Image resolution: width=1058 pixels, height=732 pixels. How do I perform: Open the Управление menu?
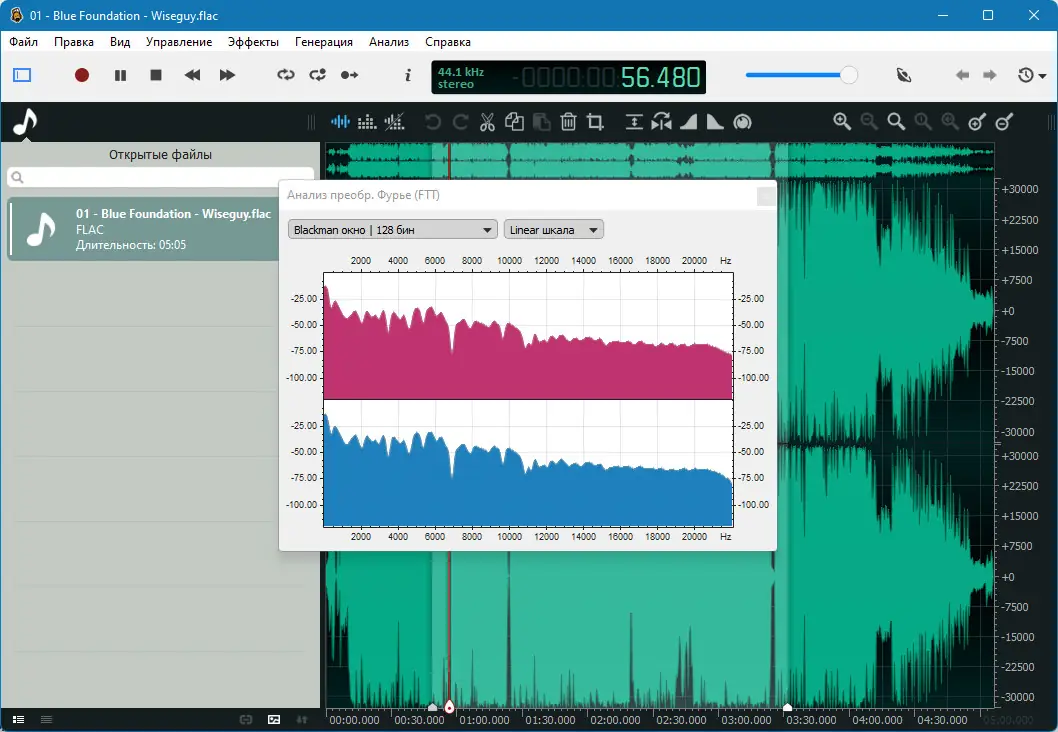tap(179, 42)
